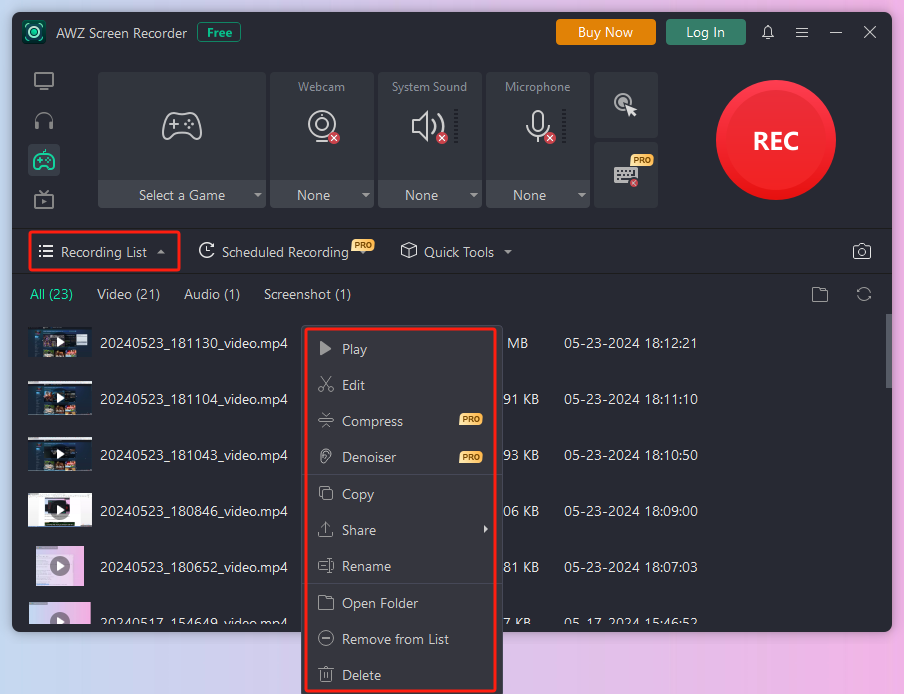Click the AWZ Screen Recorder logo

34,32
